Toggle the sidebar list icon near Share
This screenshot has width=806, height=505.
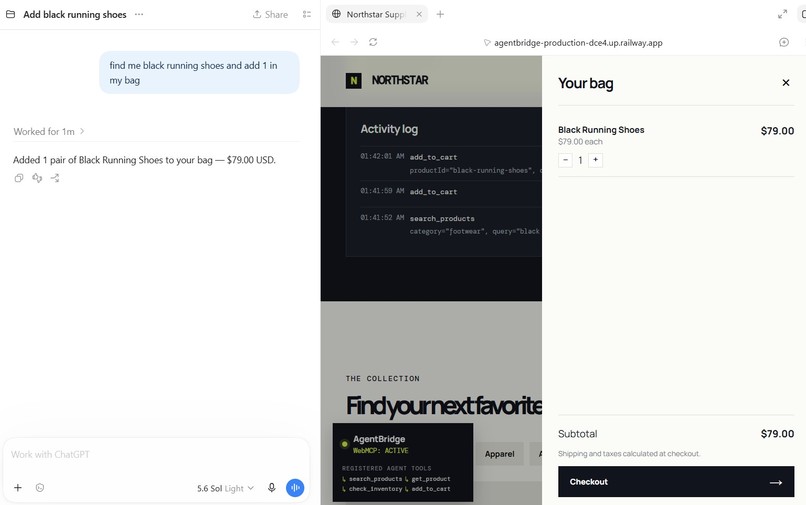click(307, 14)
